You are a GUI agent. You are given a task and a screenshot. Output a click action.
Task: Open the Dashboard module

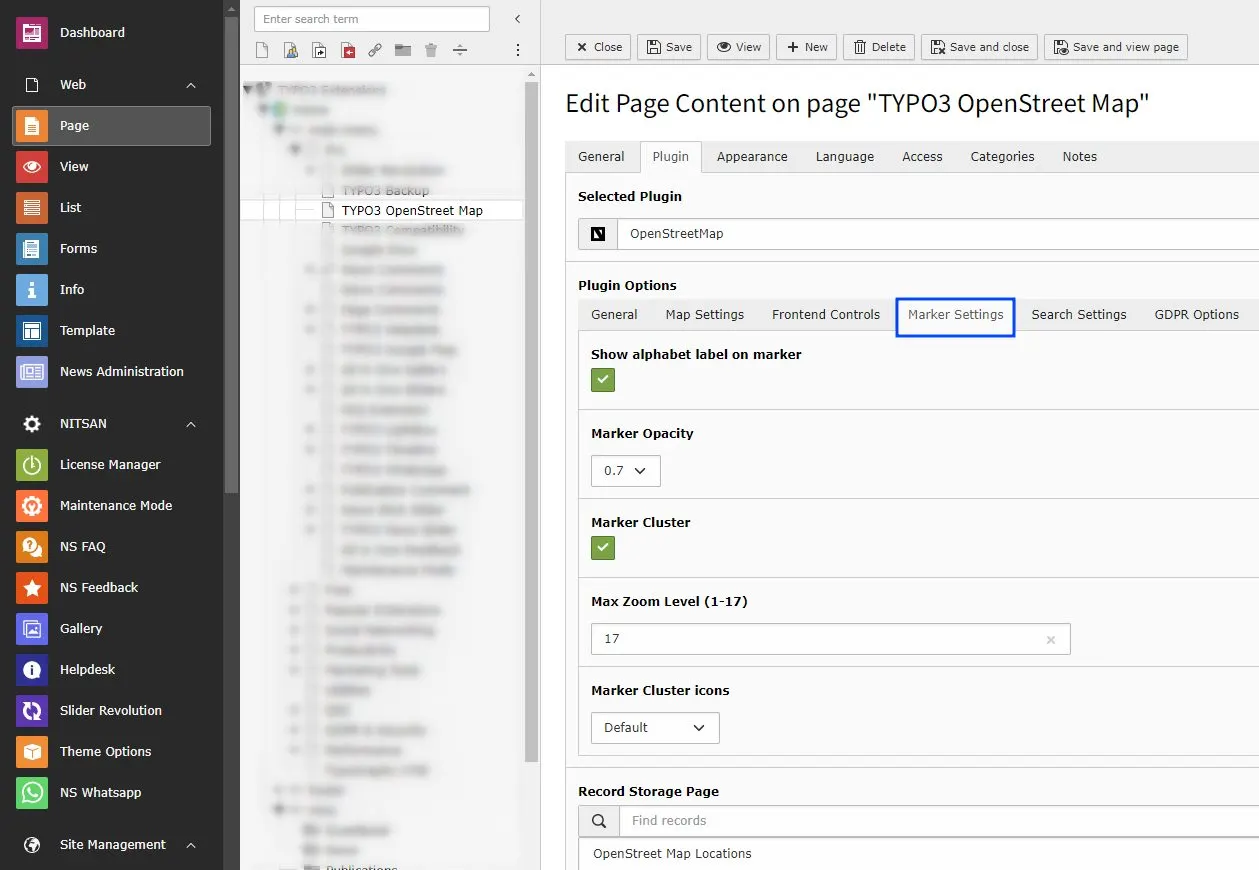[112, 33]
